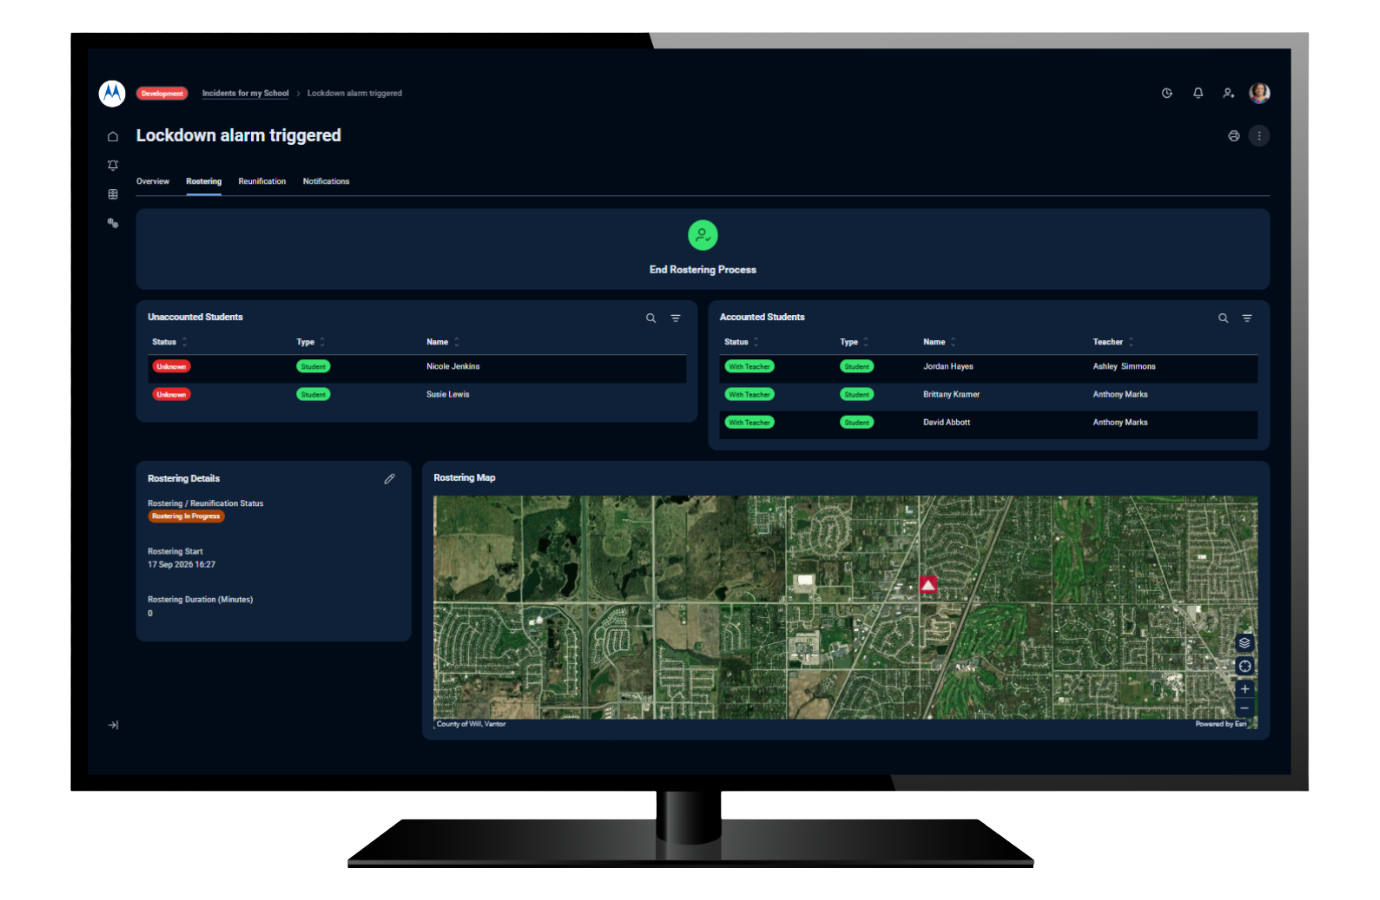Select Susie Lewis row
Screen dimensions: 1380x900
pyautogui.click(x=417, y=395)
